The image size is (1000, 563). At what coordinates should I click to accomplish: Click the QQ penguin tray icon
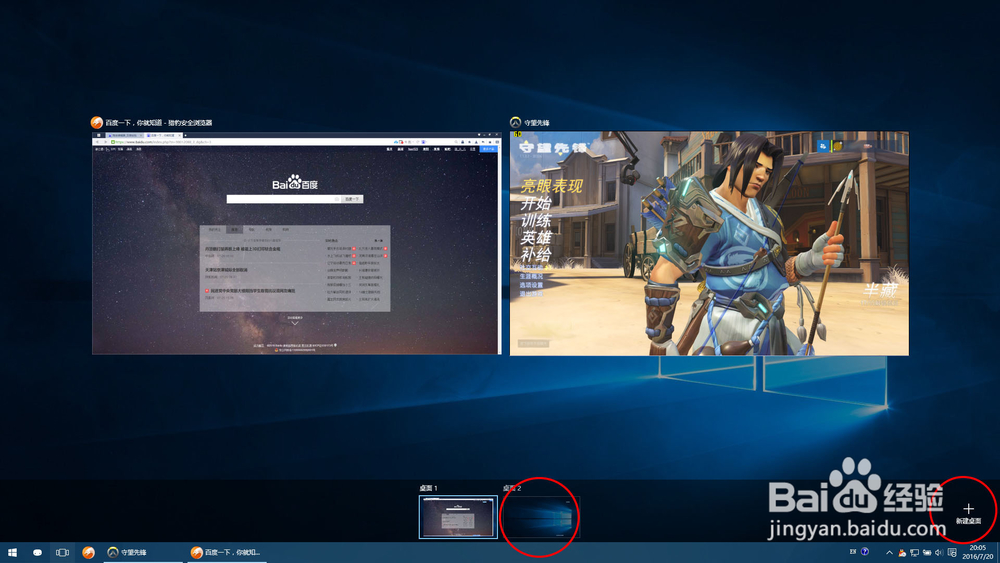901,552
